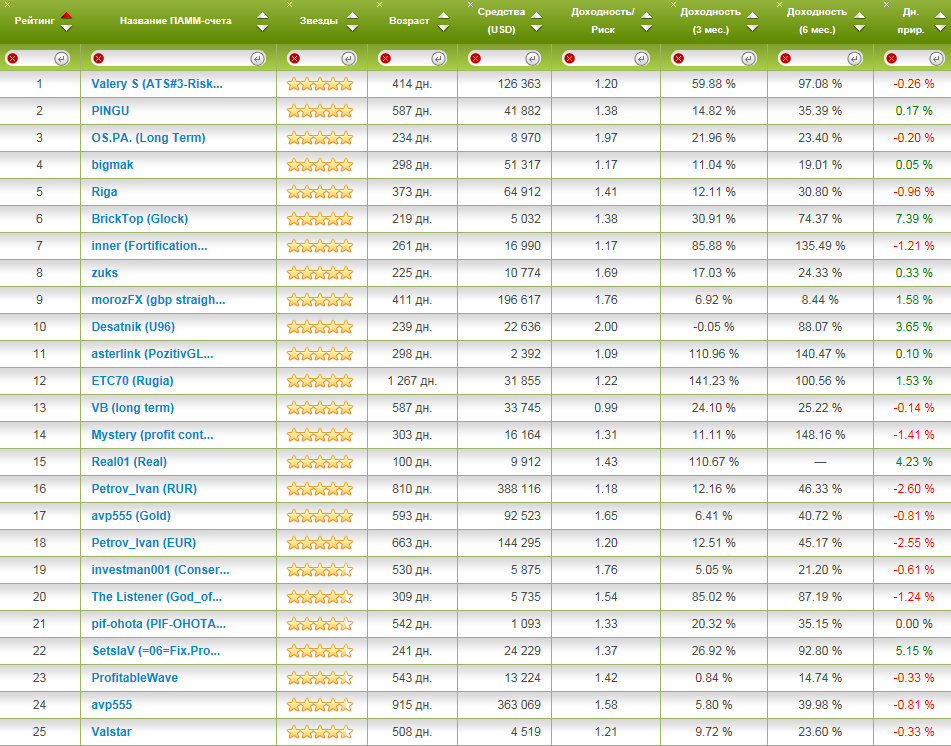This screenshot has width=951, height=746.
Task: Sort Возраст column ascending with up arrow
Action: [x=443, y=16]
